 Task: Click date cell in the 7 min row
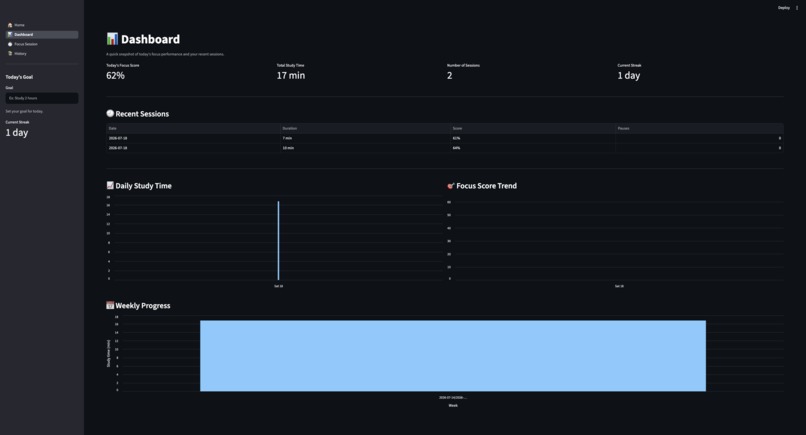tap(193, 138)
